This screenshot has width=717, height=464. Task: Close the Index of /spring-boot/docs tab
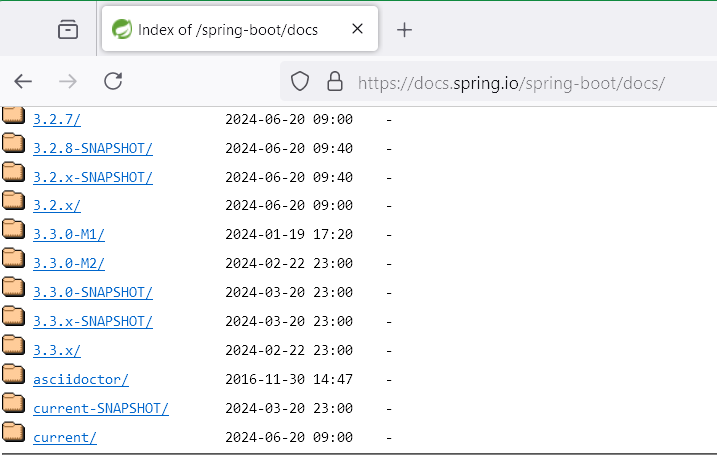[358, 29]
